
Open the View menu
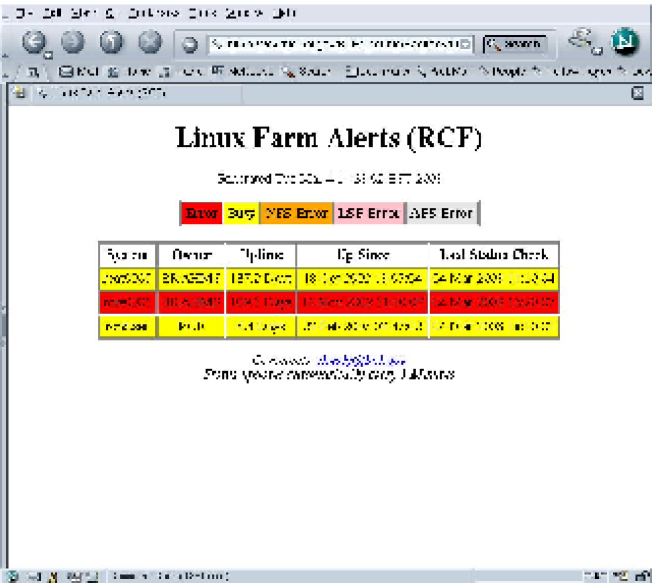(83, 13)
